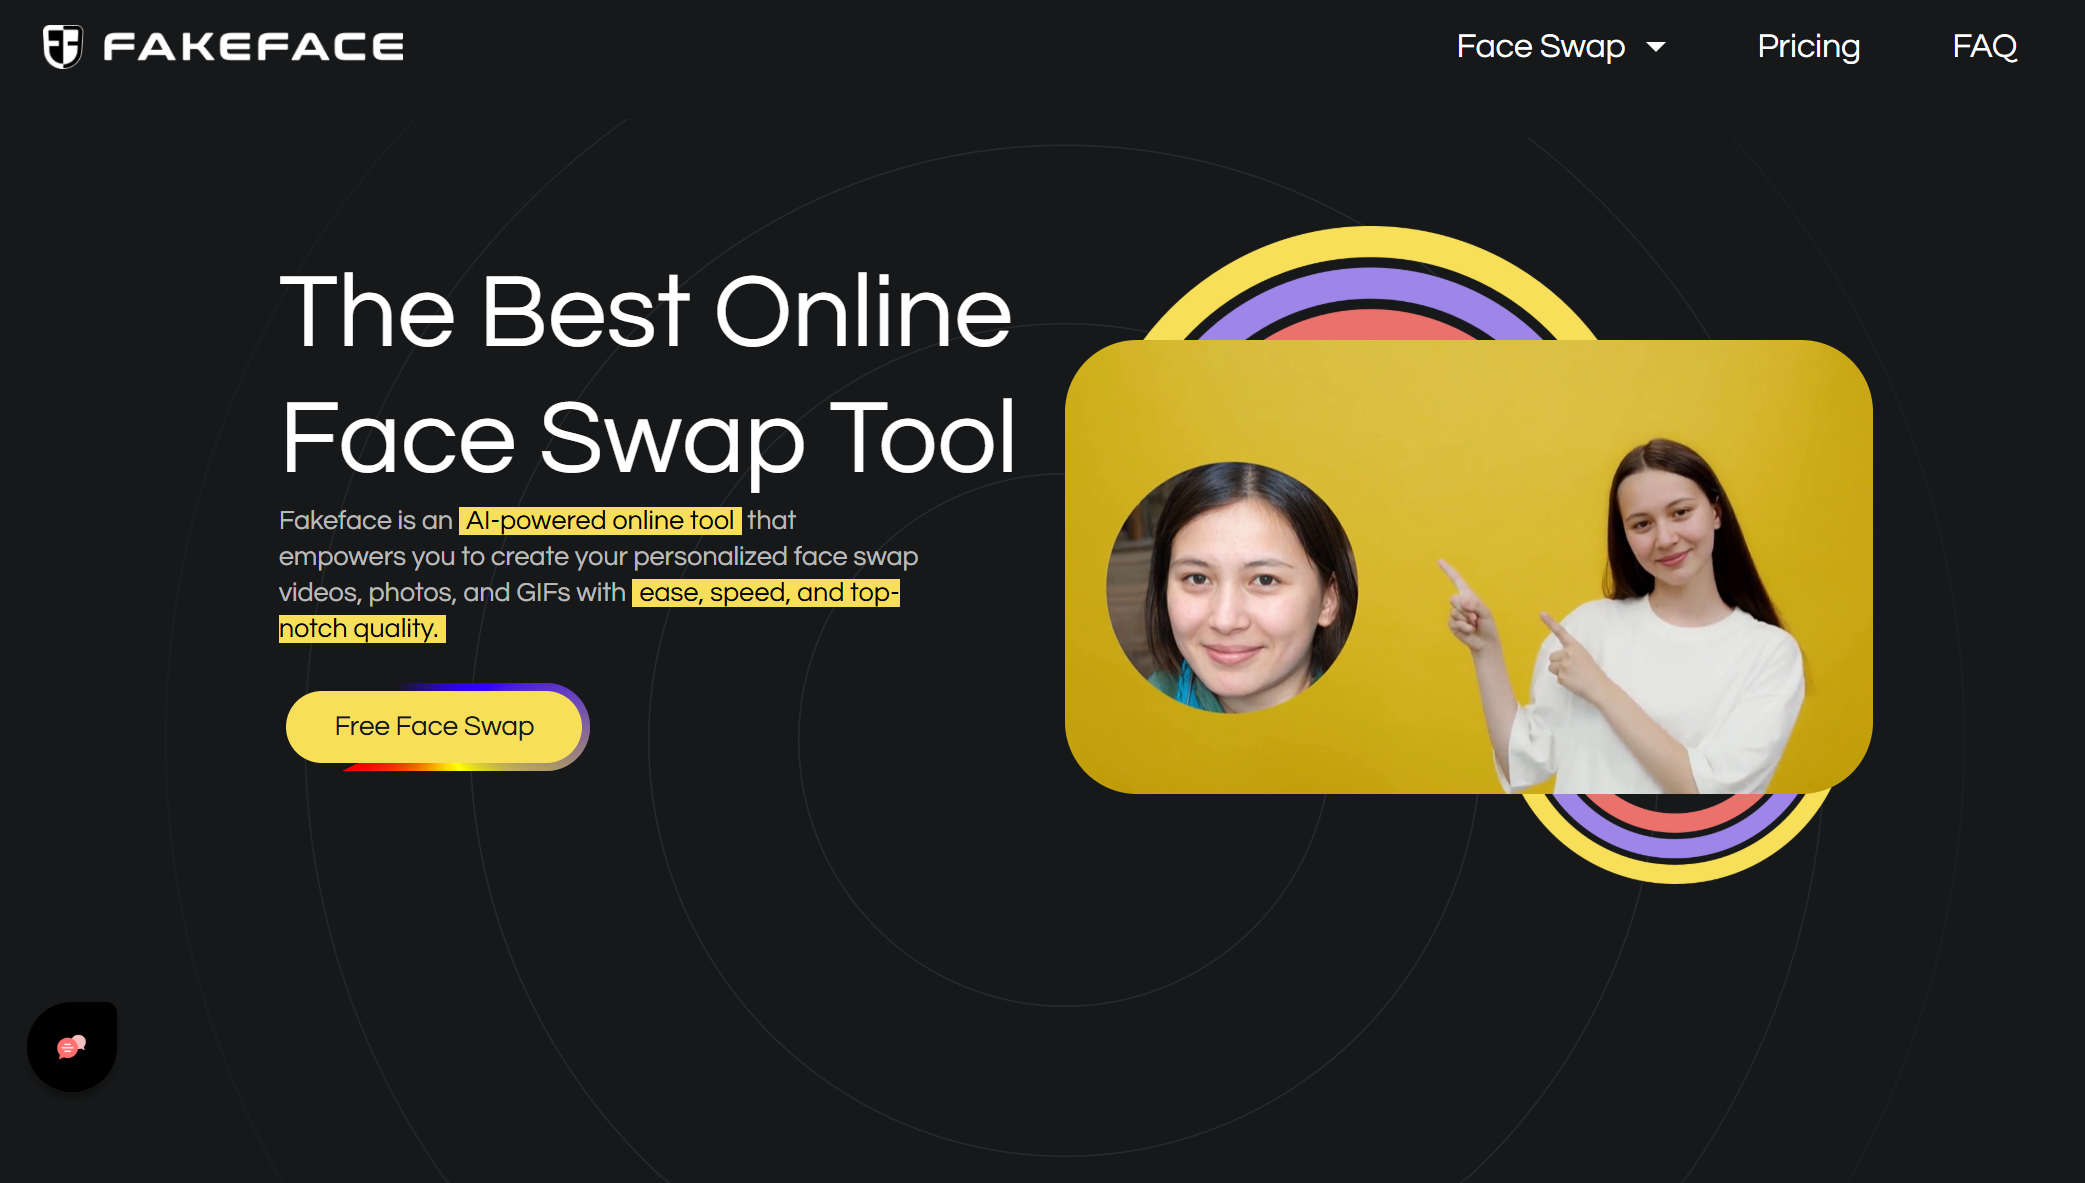Click the highlighted 'notch quality.' text
The height and width of the screenshot is (1183, 2085).
coord(360,629)
